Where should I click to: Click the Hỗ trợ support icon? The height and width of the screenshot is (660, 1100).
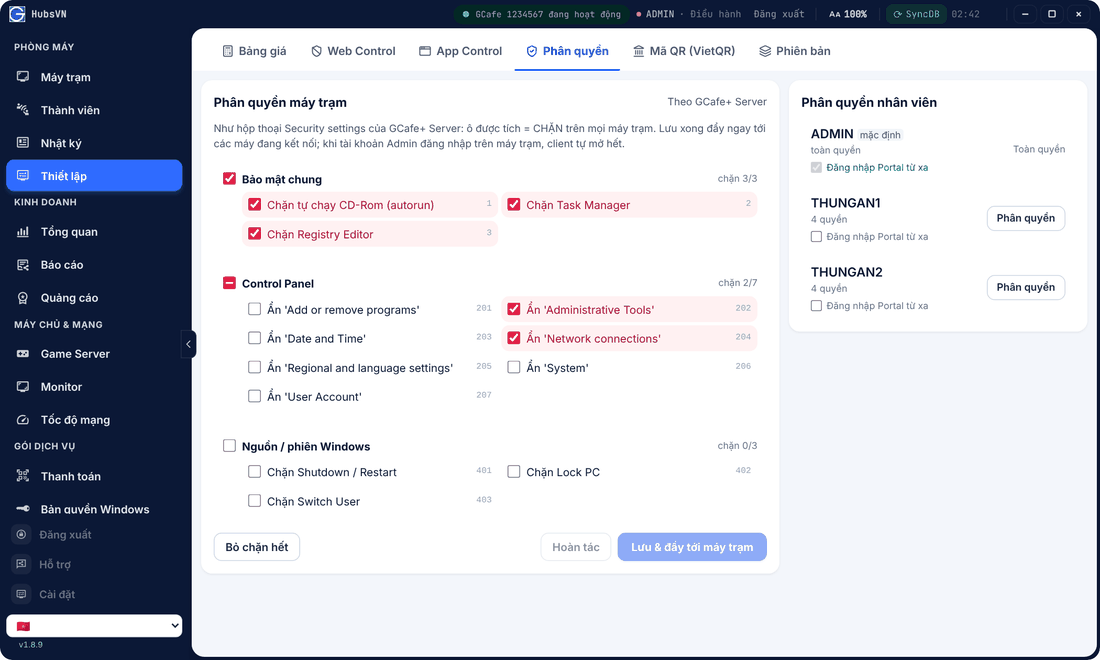coord(22,564)
